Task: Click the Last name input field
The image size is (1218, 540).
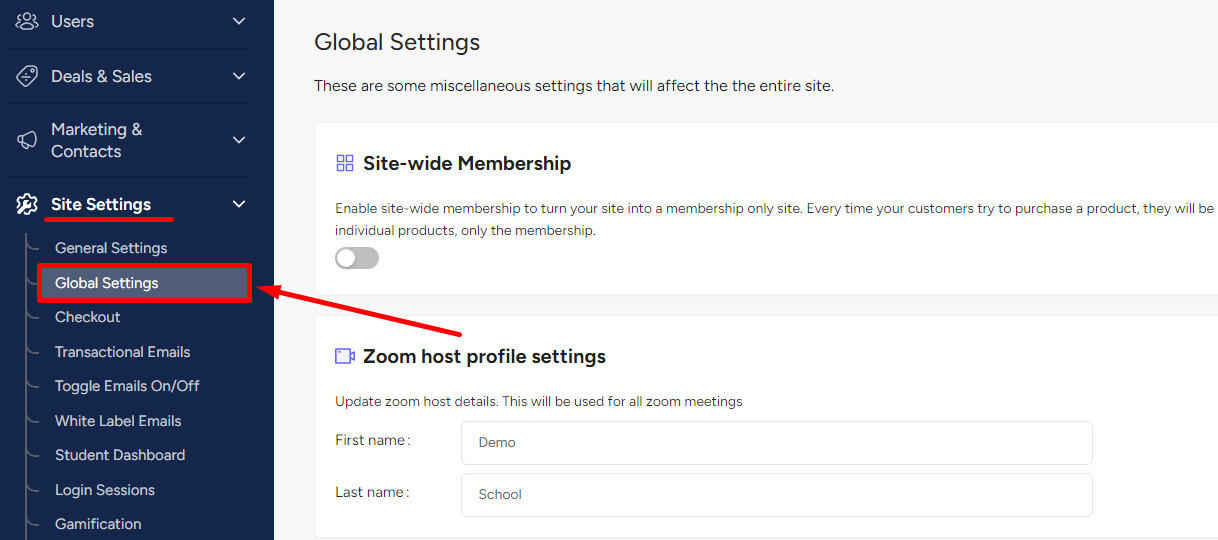Action: click(777, 495)
